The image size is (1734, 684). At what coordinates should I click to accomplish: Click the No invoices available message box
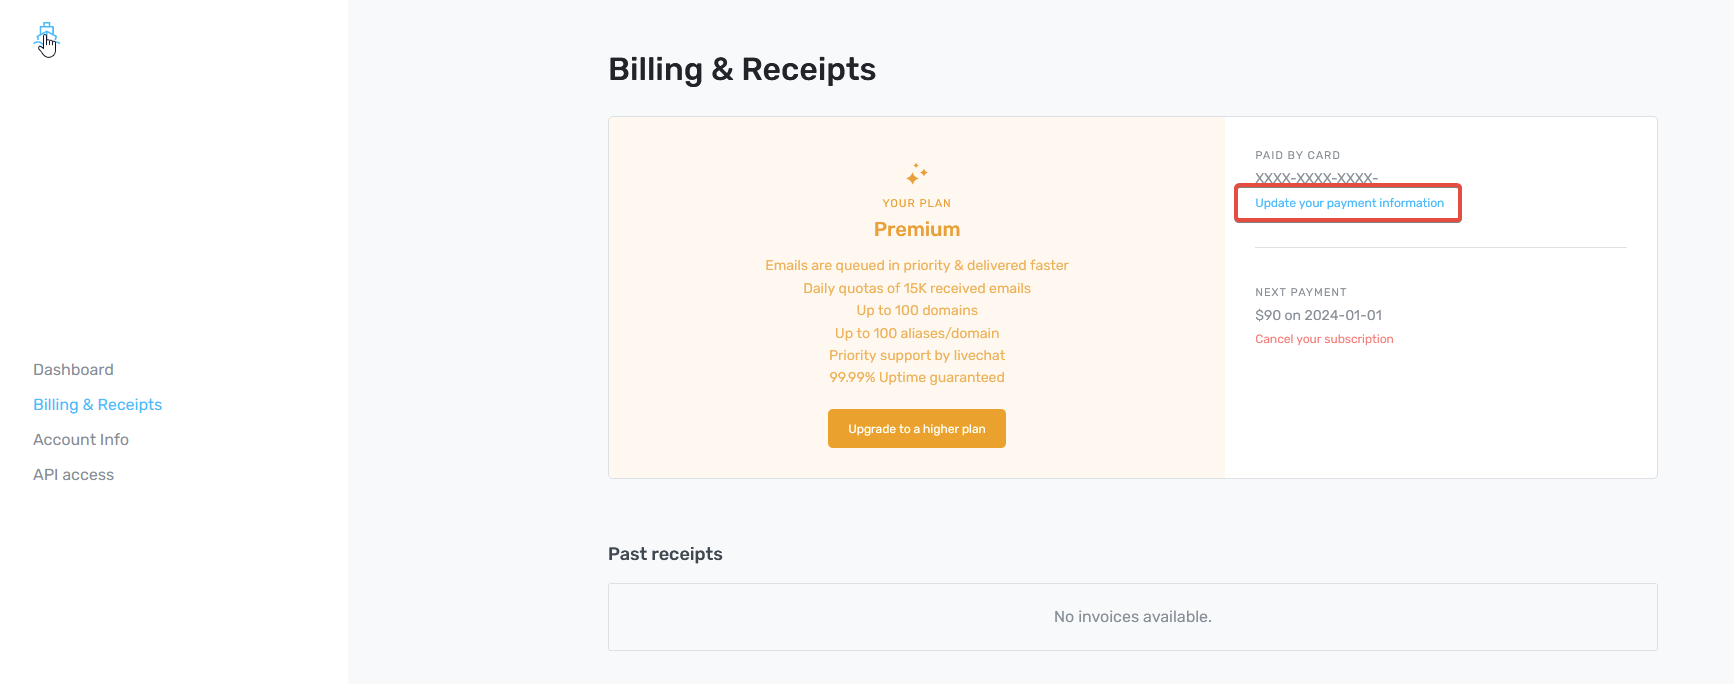[1132, 617]
